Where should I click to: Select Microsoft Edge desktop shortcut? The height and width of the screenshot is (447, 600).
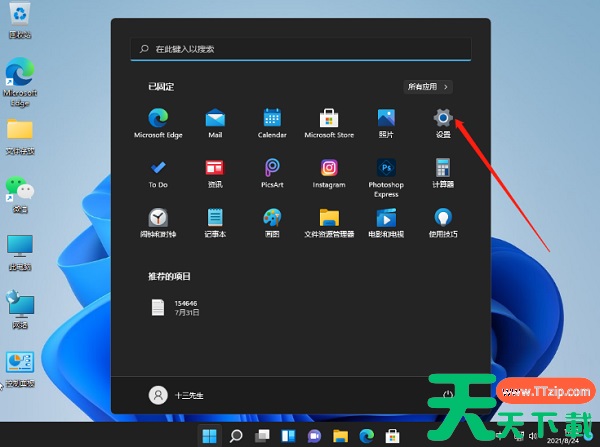20,82
